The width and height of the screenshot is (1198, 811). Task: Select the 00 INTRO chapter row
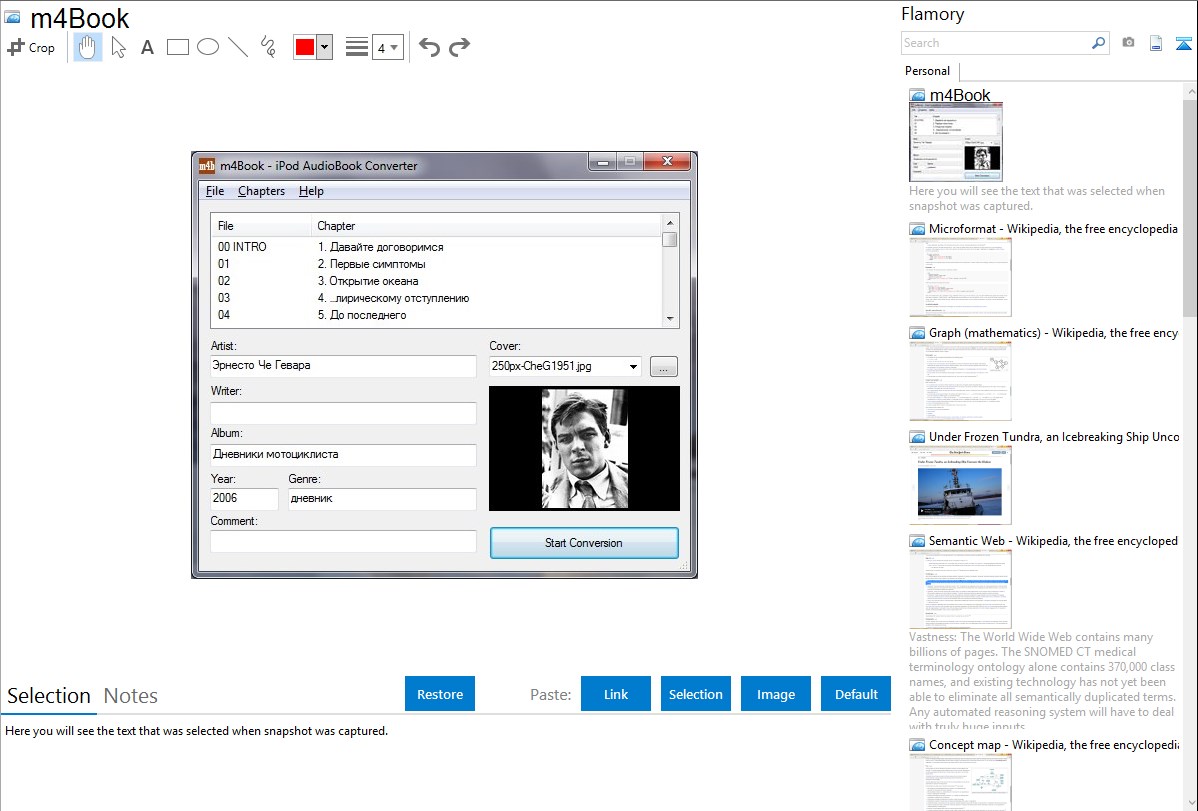pyautogui.click(x=436, y=247)
